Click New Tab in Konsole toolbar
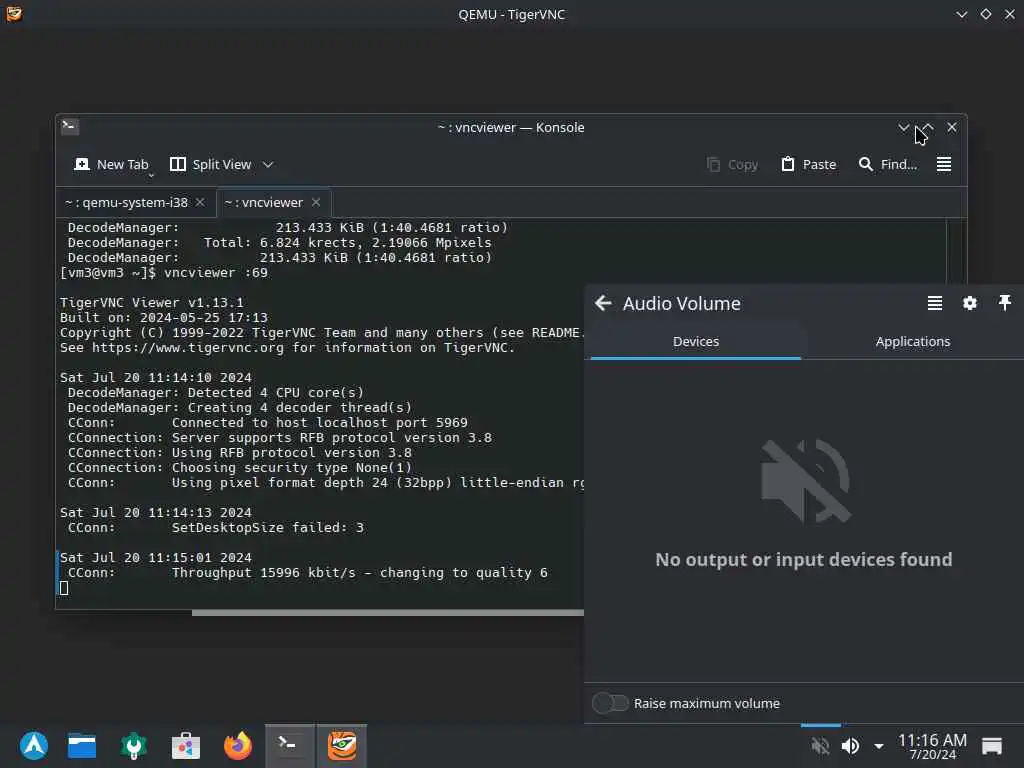Image resolution: width=1024 pixels, height=768 pixels. click(111, 165)
